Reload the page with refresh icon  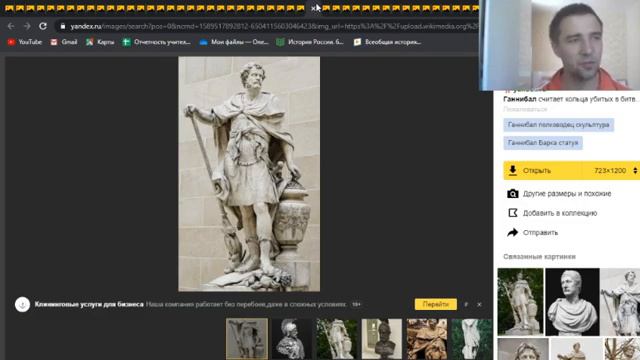pos(43,26)
